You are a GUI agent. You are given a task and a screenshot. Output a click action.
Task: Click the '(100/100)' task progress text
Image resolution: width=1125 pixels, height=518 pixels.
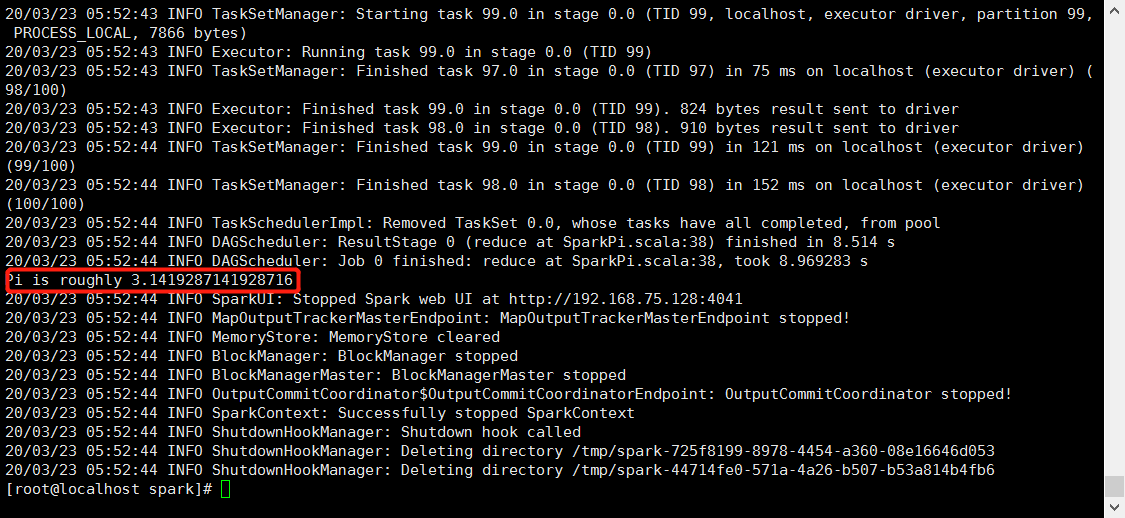pyautogui.click(x=45, y=204)
